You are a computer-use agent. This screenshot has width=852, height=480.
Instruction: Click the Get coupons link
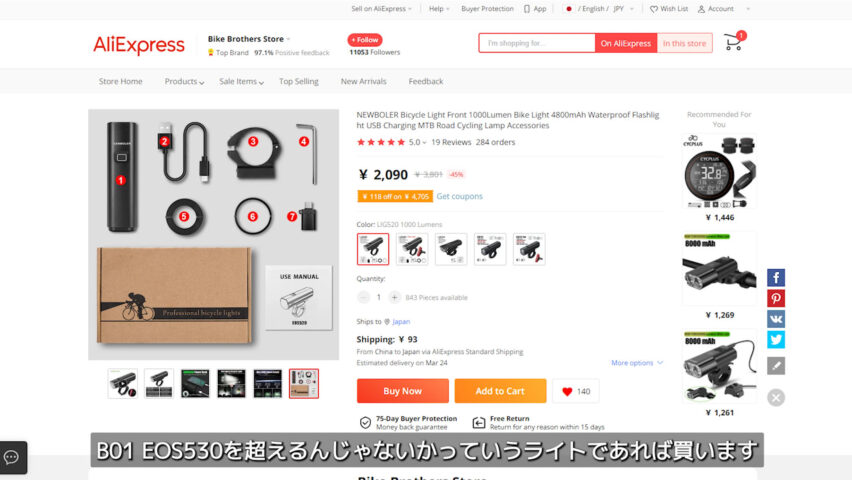click(459, 196)
